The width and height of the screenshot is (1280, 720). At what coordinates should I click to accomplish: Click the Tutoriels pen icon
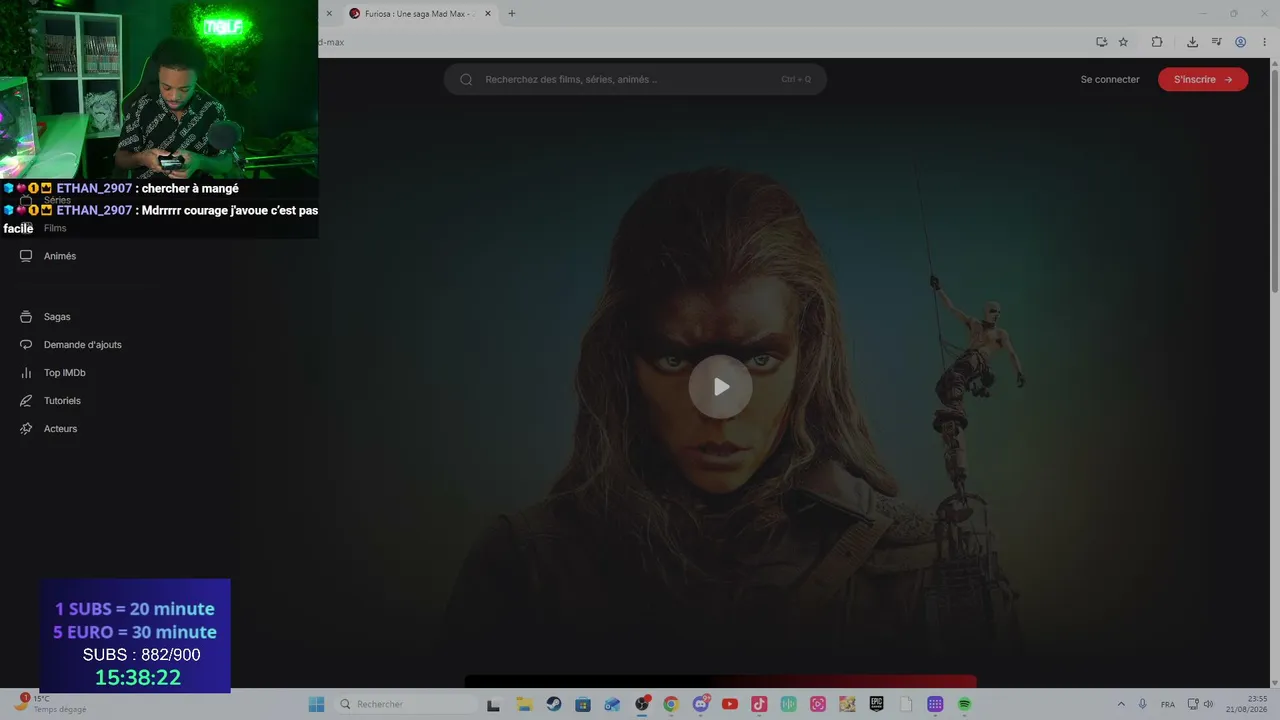click(26, 401)
